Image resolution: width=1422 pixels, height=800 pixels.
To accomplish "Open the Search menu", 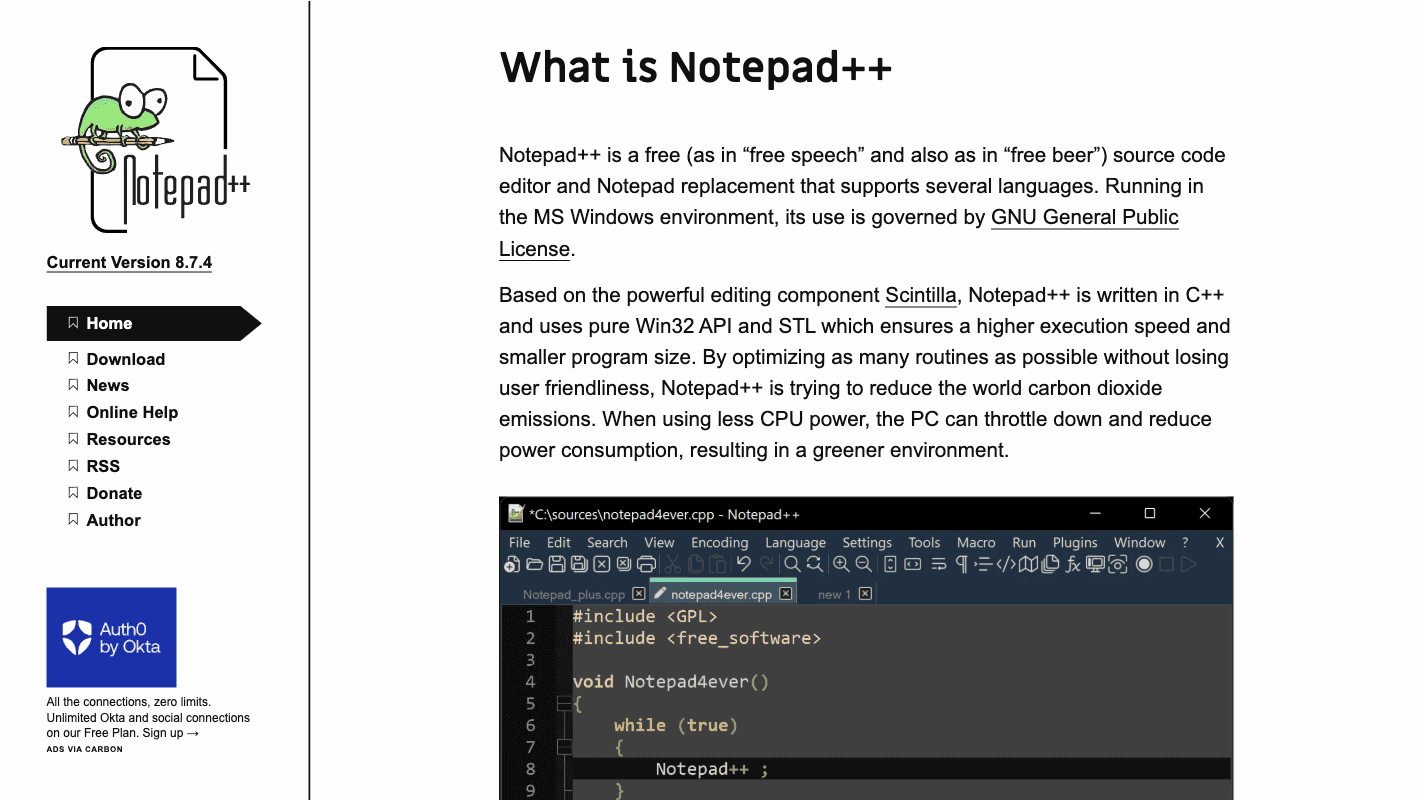I will [x=607, y=542].
